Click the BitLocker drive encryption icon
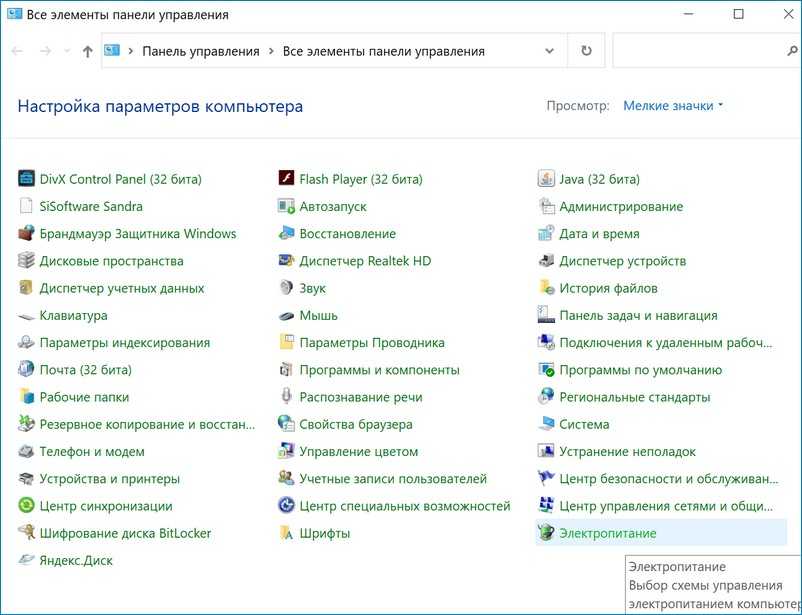802x615 pixels. [26, 533]
